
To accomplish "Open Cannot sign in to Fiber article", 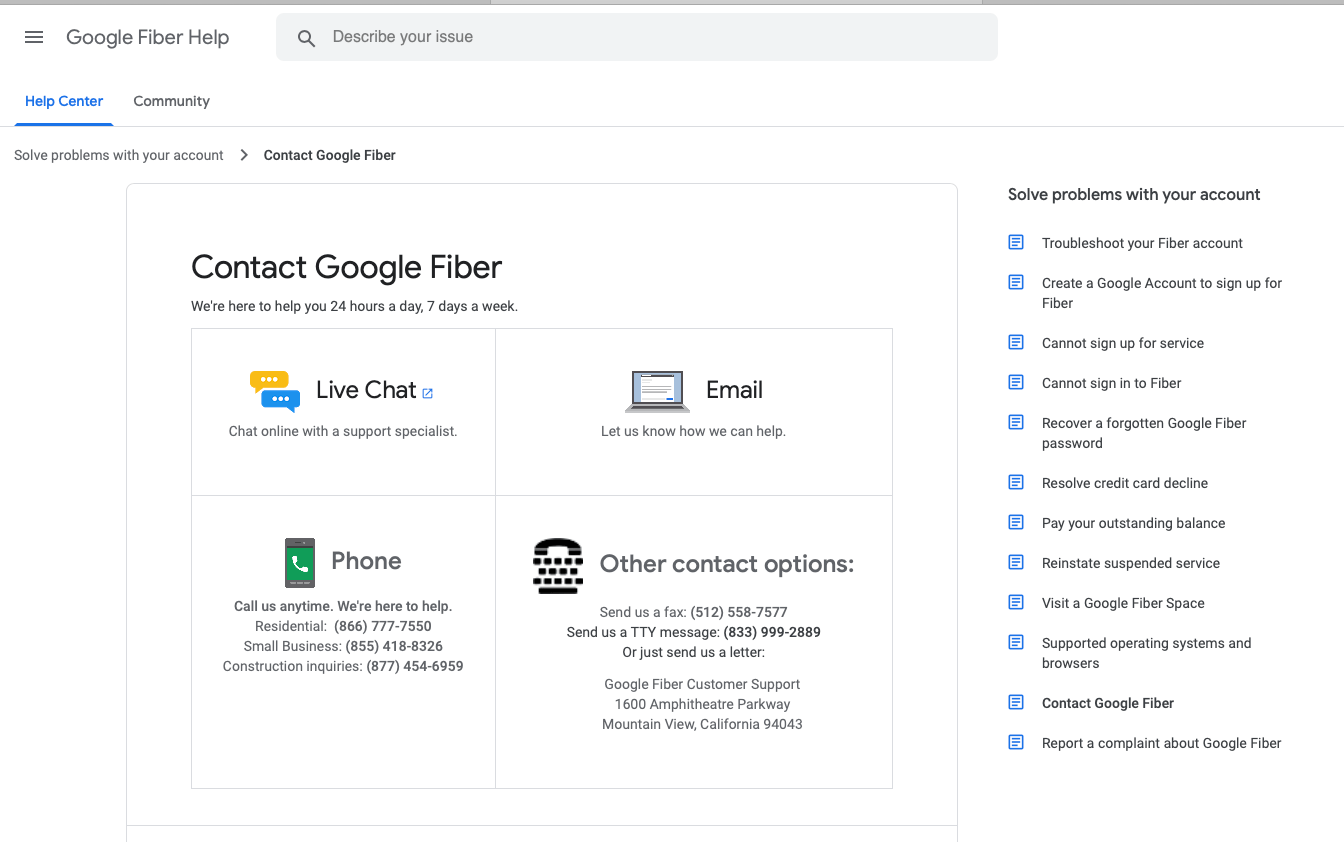I will (1111, 383).
